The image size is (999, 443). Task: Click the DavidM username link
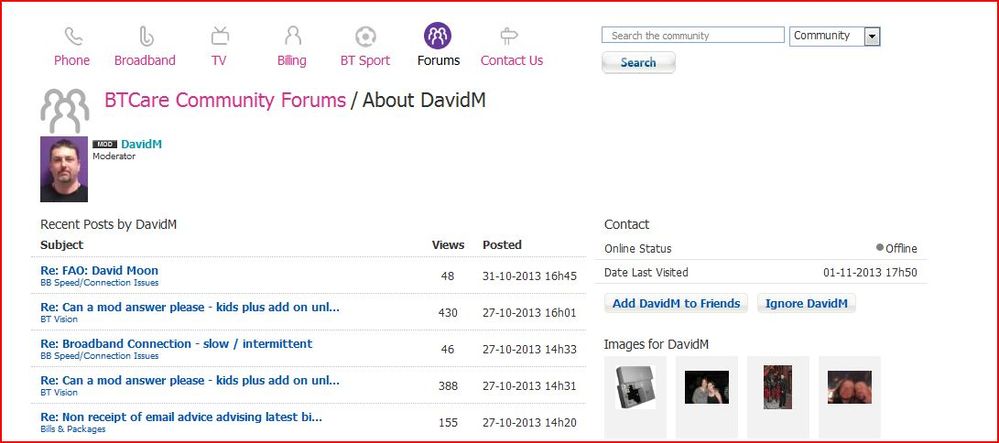point(141,144)
